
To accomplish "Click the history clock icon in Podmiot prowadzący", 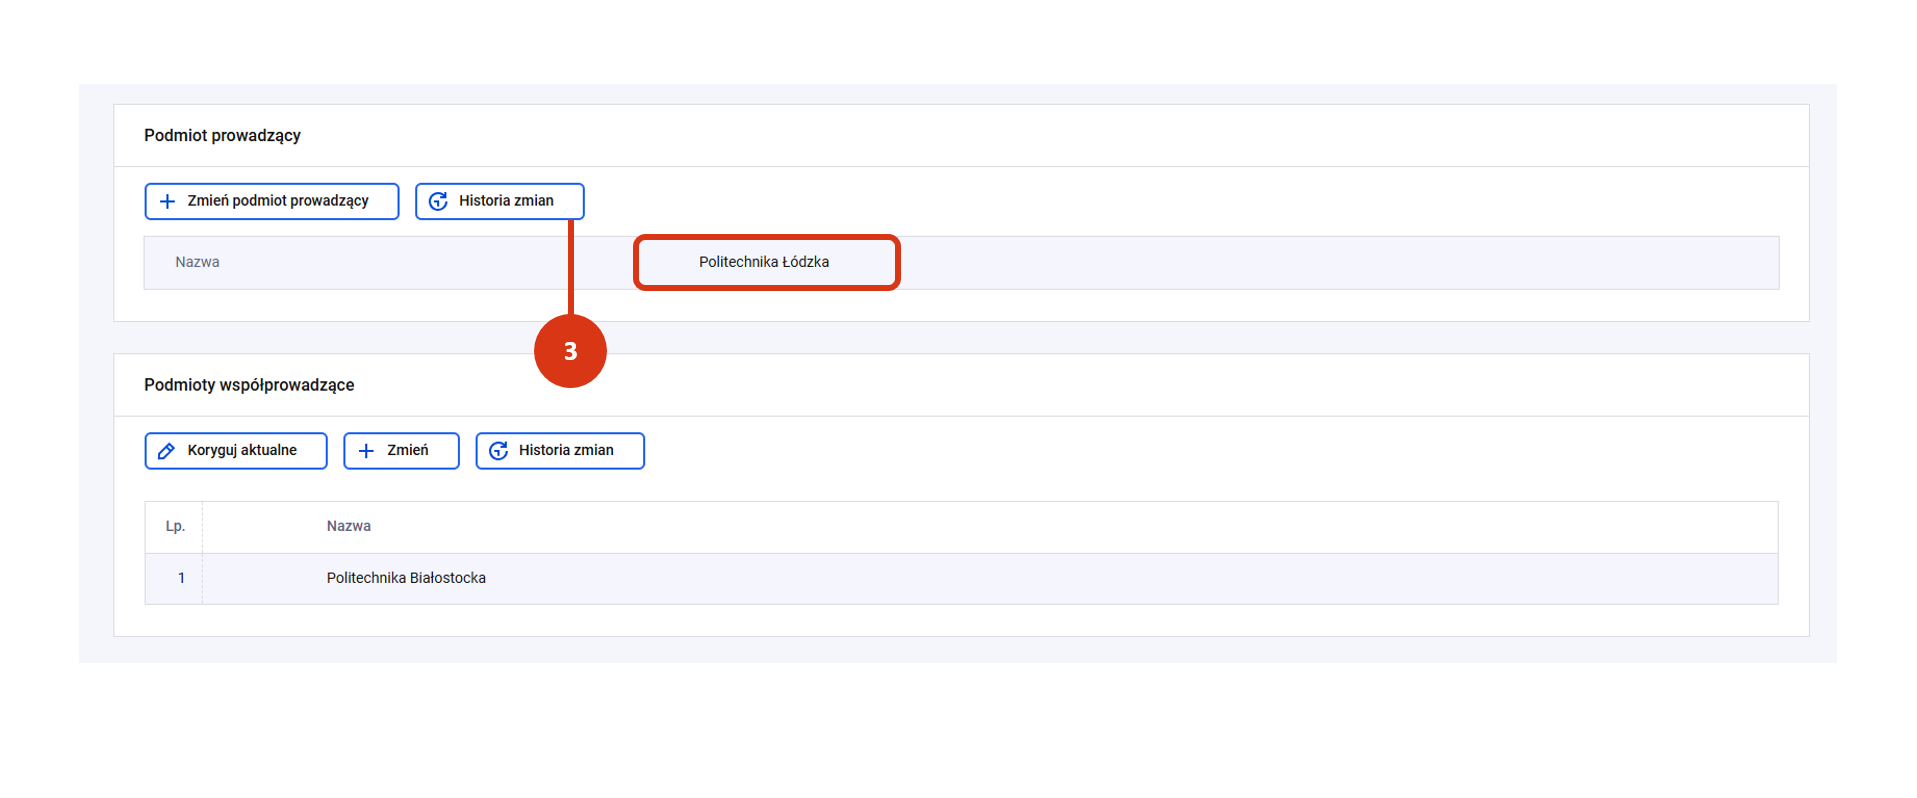I will click(x=438, y=201).
